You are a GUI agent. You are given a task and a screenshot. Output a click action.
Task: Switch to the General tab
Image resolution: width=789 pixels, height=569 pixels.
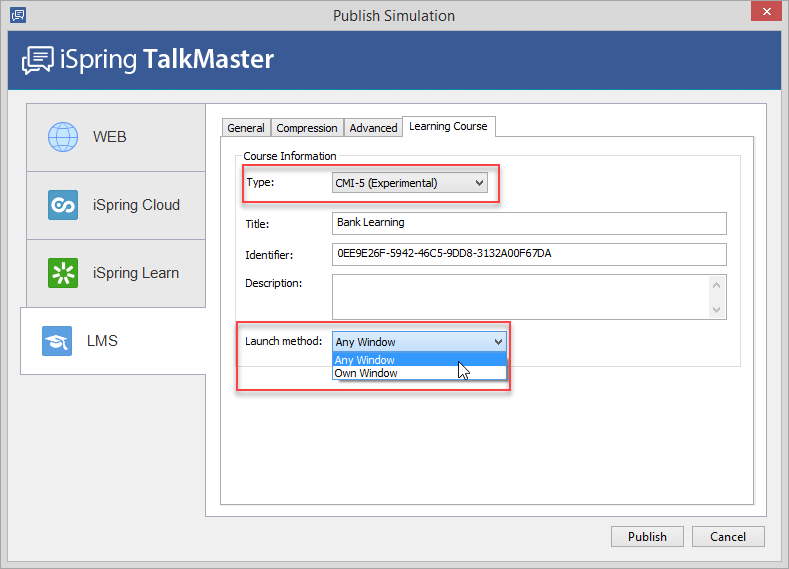point(246,128)
